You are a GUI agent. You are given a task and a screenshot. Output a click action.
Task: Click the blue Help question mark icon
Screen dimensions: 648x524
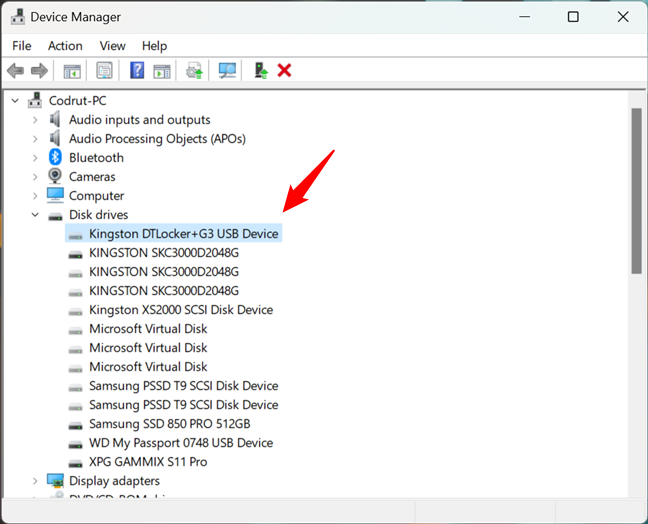point(137,70)
